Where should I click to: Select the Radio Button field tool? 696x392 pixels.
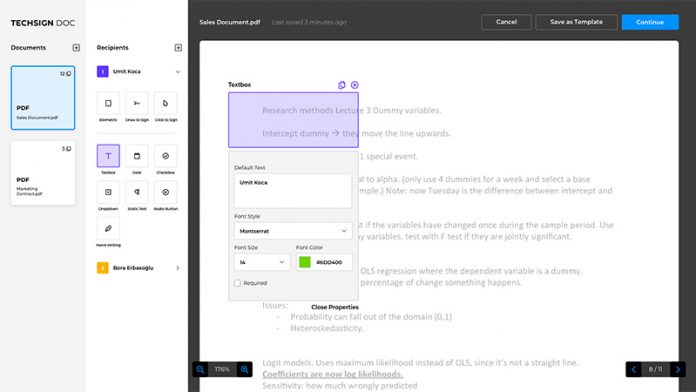point(166,192)
